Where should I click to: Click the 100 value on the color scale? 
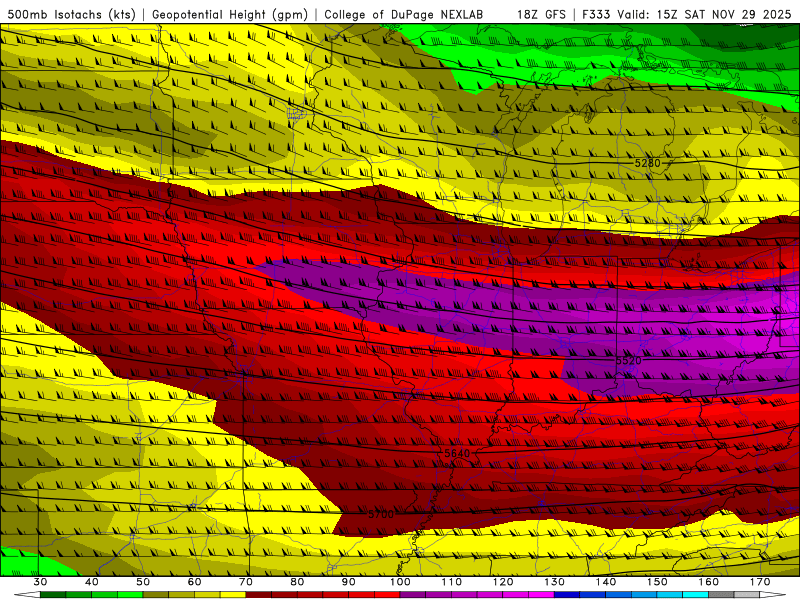point(401,582)
